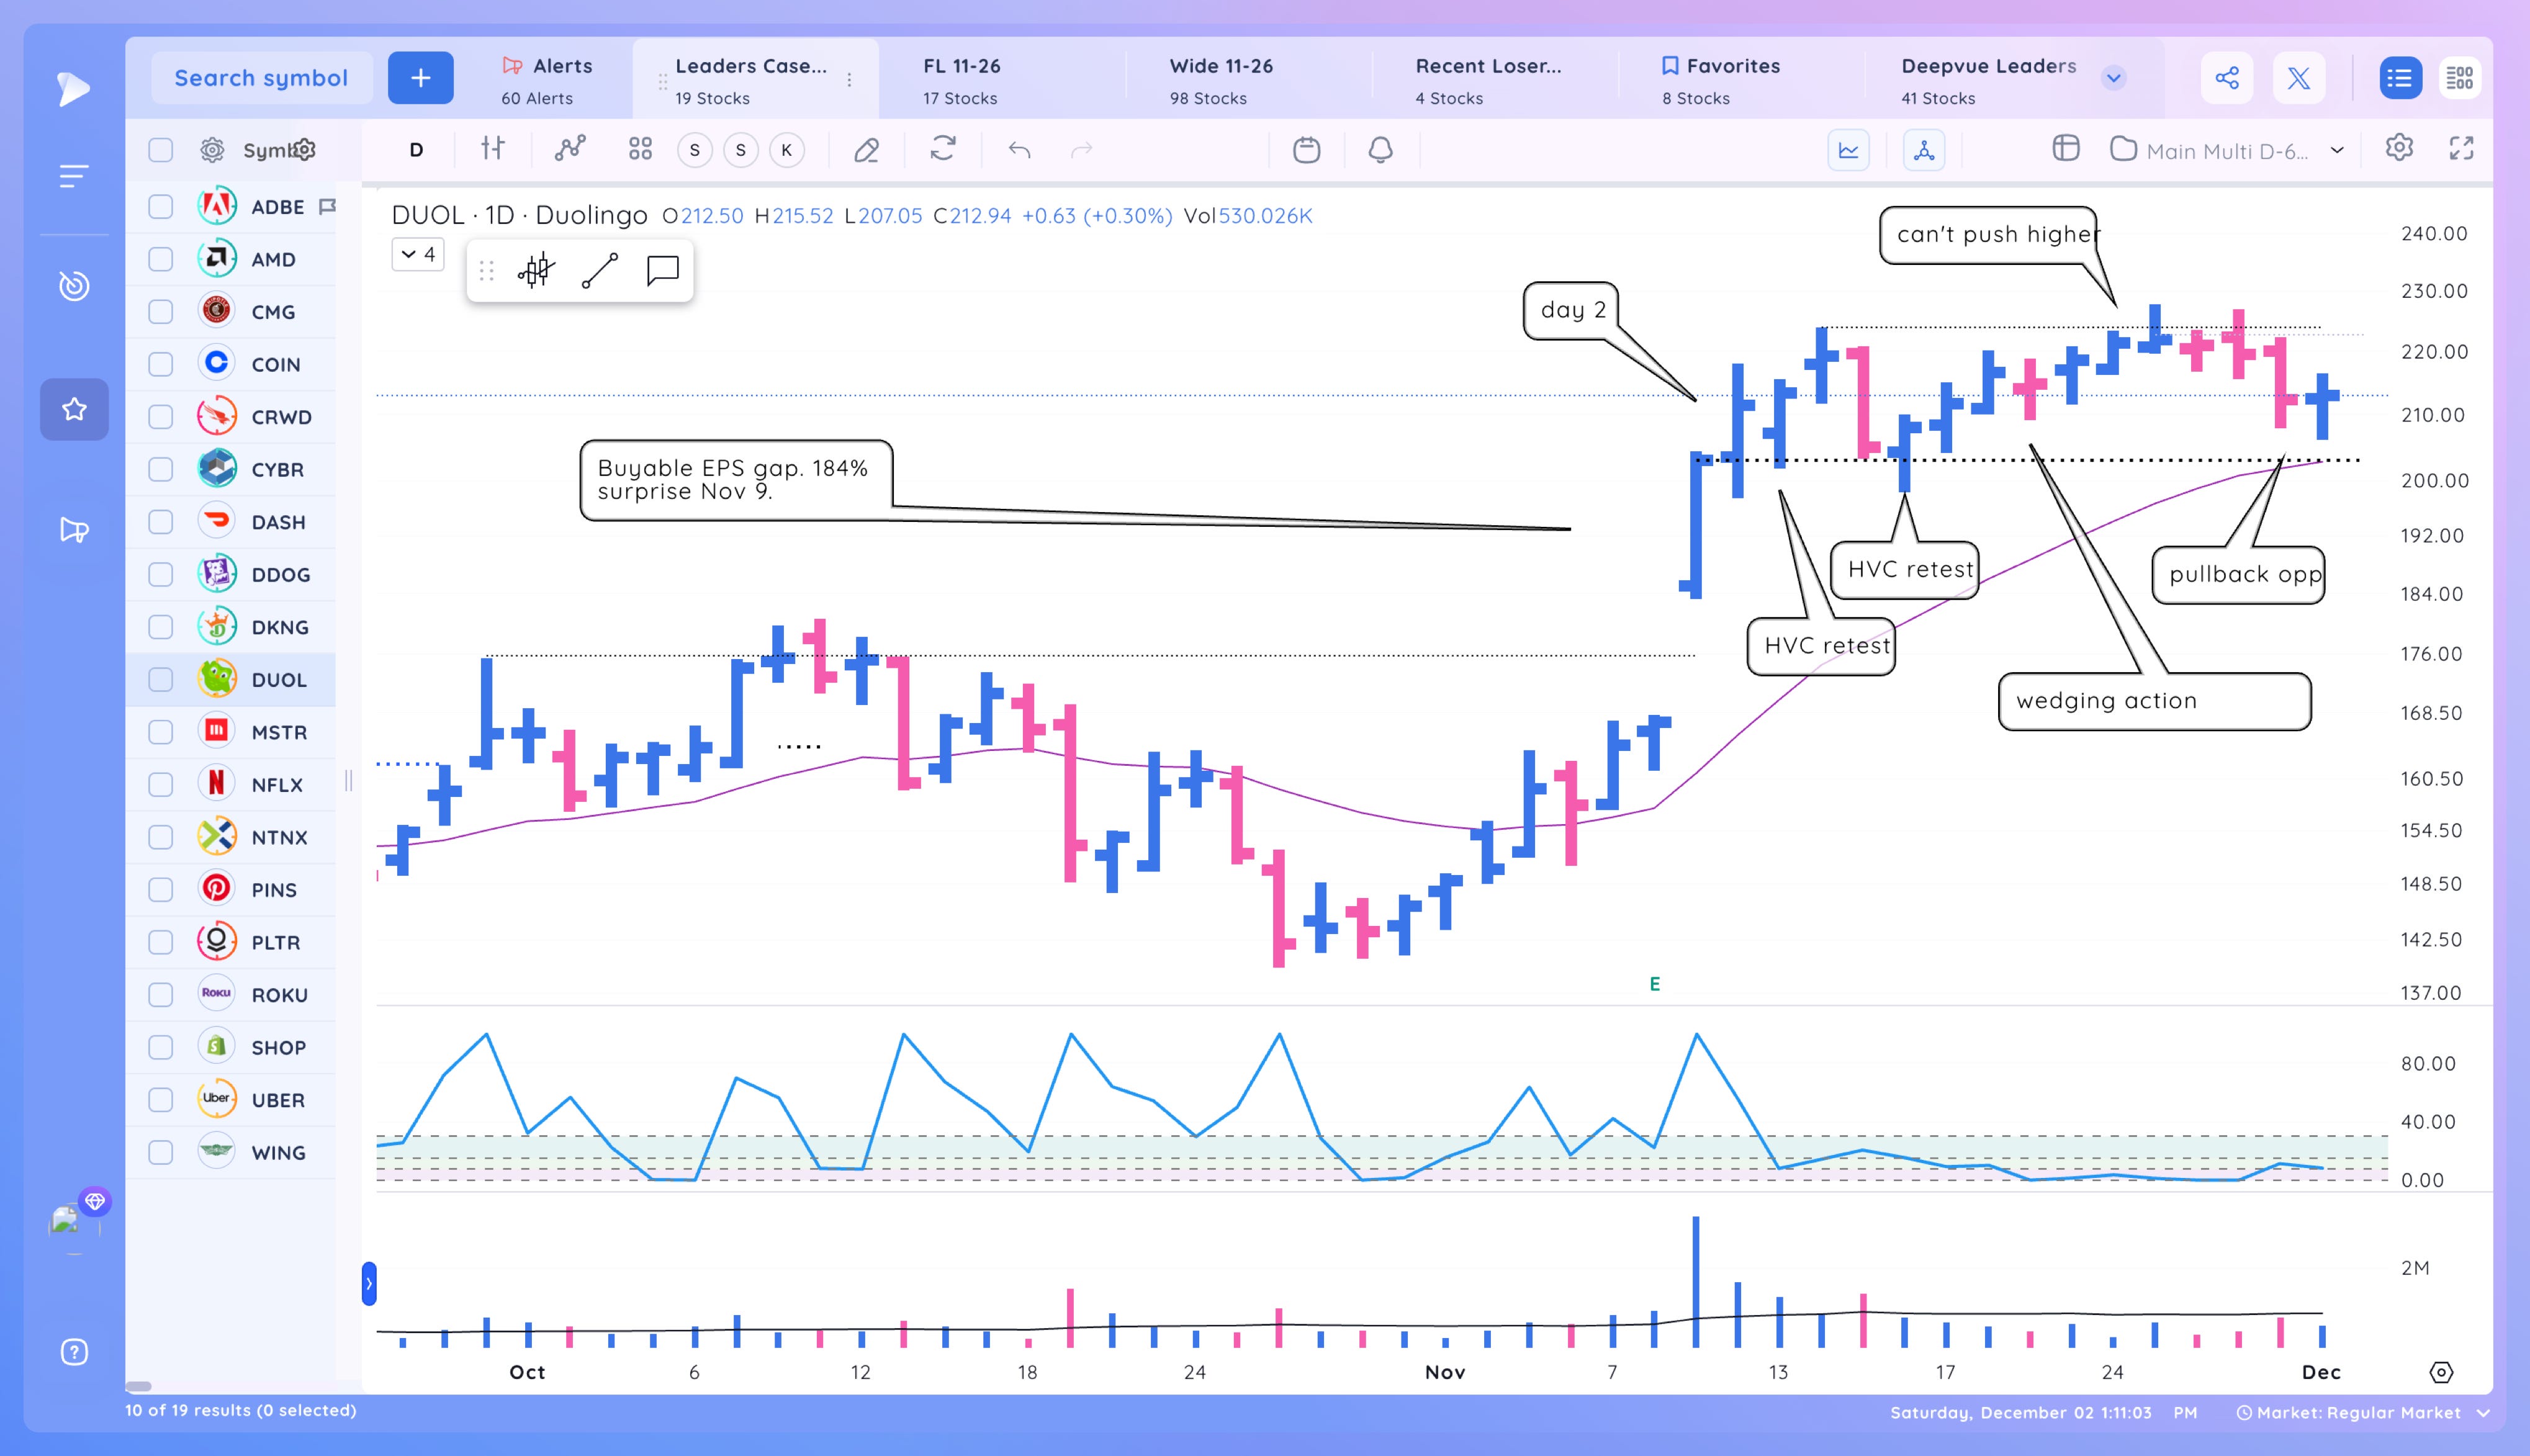
Task: Select the candlestick measure tool
Action: click(536, 270)
